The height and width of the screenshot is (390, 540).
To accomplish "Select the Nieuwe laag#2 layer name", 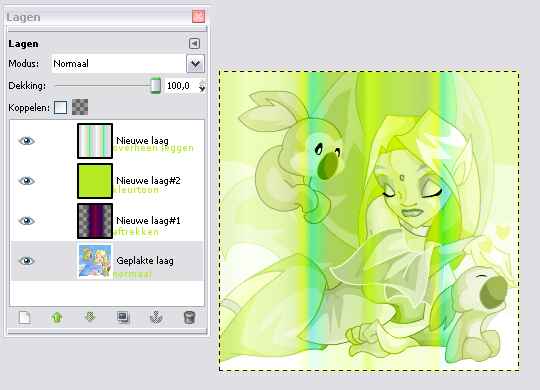I will [x=148, y=181].
